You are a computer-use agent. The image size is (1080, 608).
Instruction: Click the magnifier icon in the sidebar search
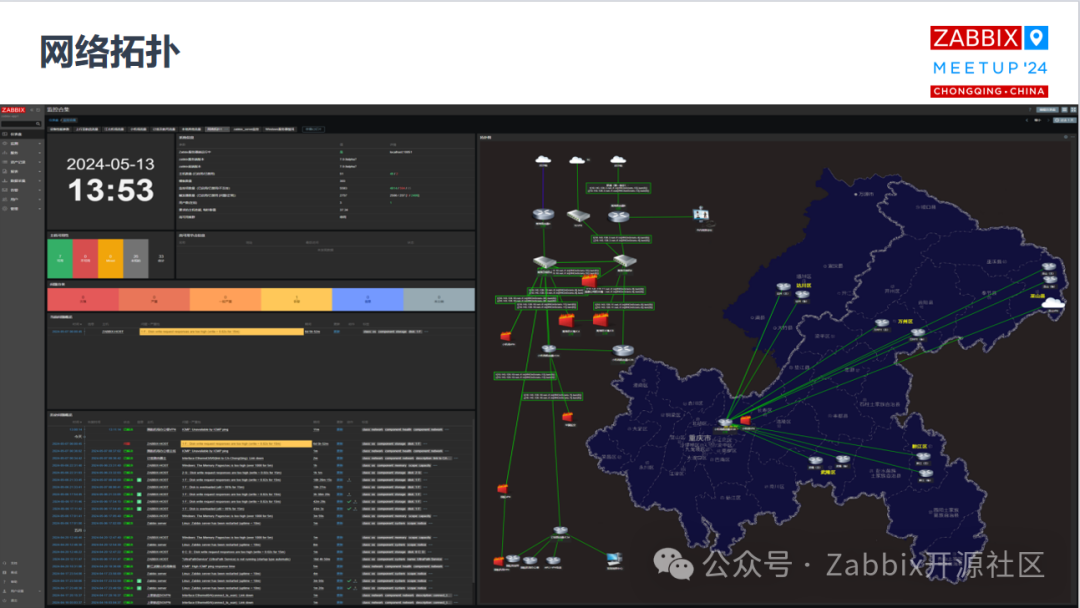click(x=39, y=124)
